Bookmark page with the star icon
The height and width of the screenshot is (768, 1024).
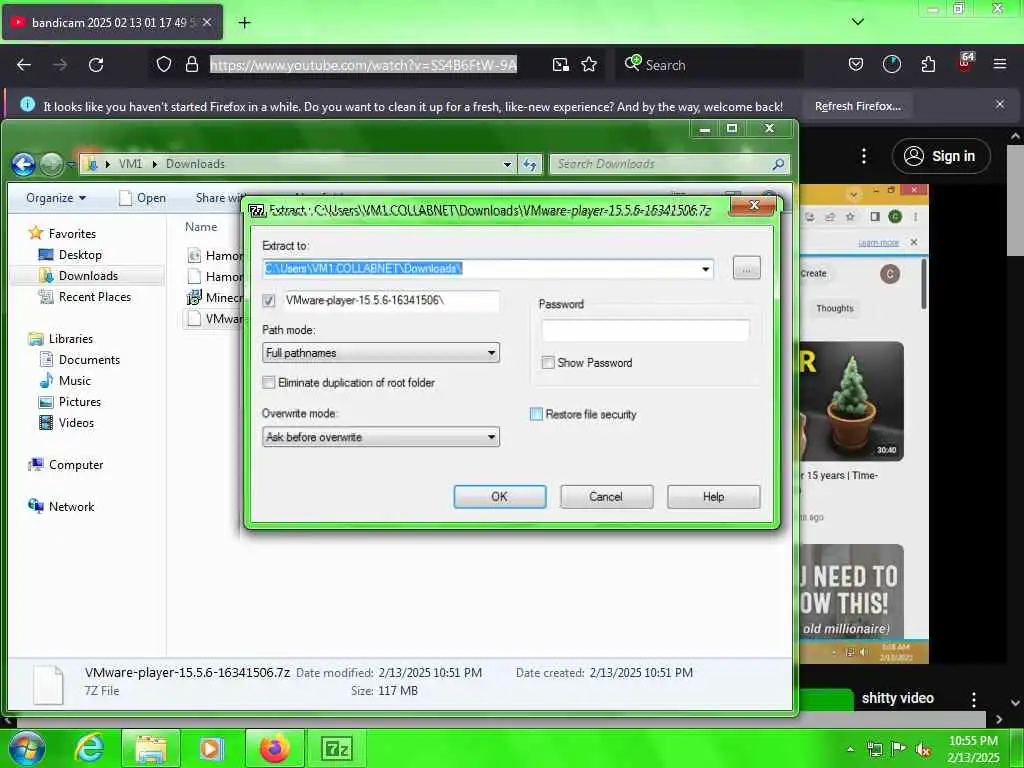pos(589,64)
